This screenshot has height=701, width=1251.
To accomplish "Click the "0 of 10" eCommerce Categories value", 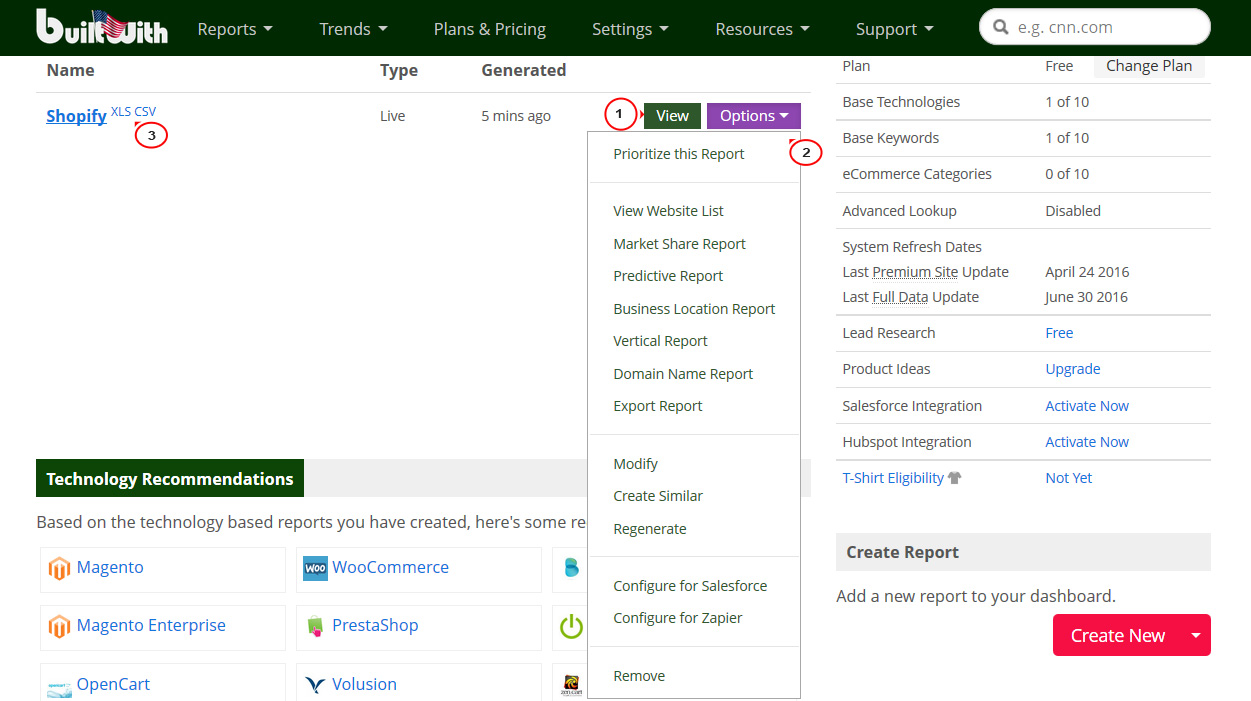I will tap(1067, 174).
